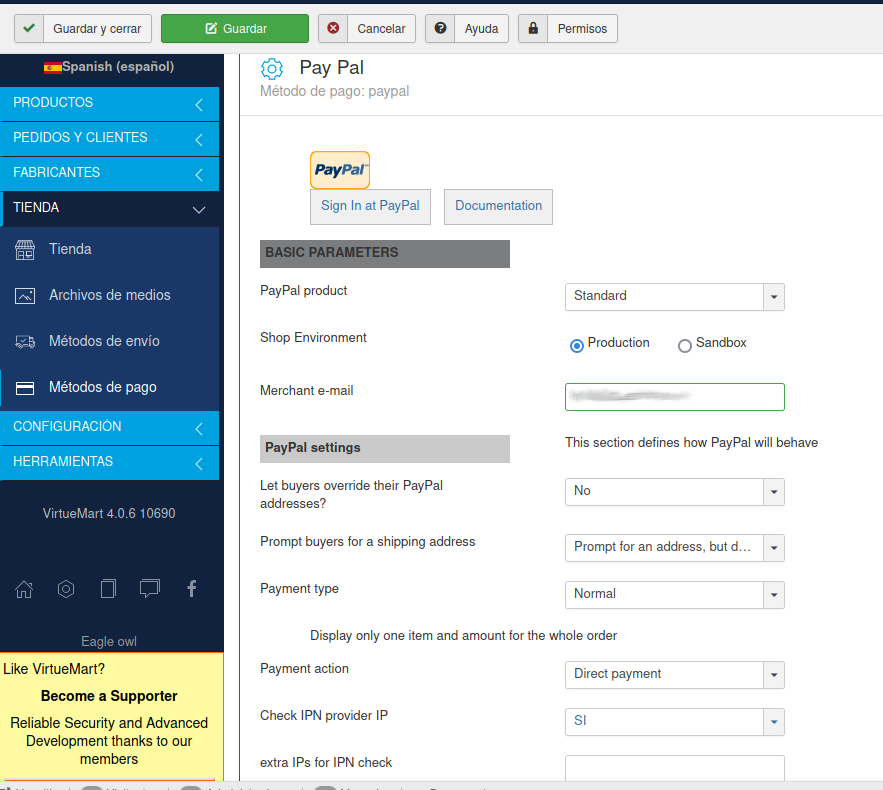The image size is (883, 790).
Task: Click the Ayuda button
Action: (467, 28)
